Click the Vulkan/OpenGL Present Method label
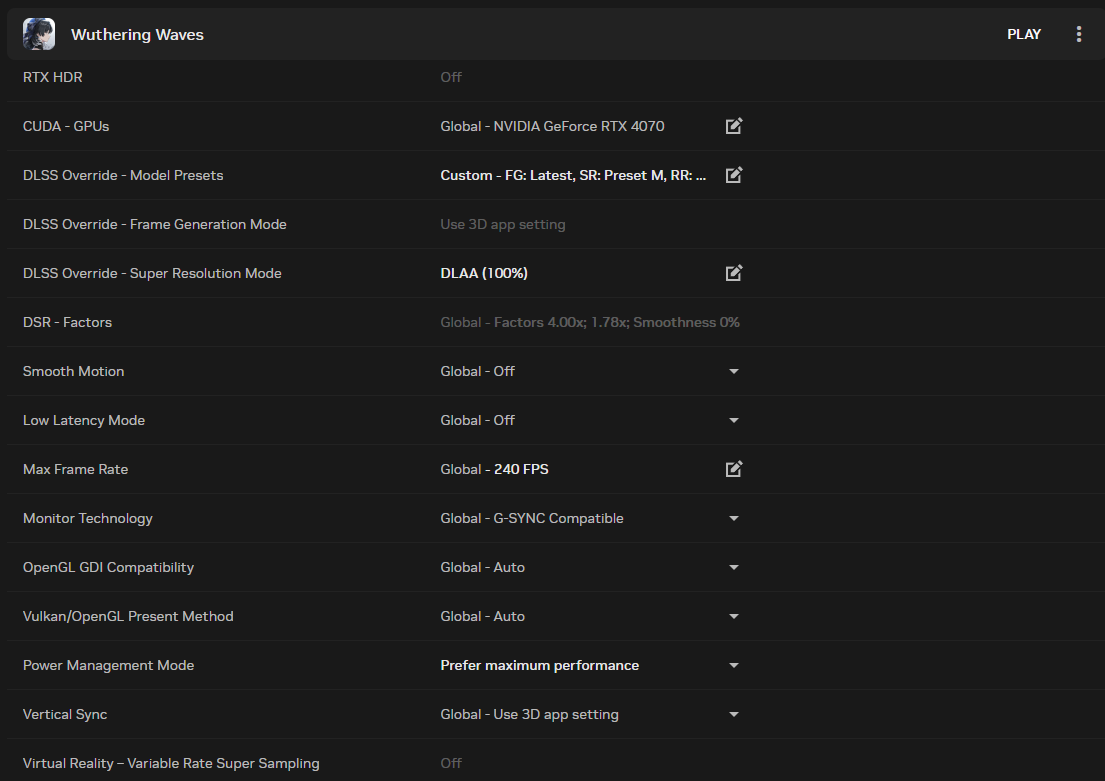 (x=128, y=616)
